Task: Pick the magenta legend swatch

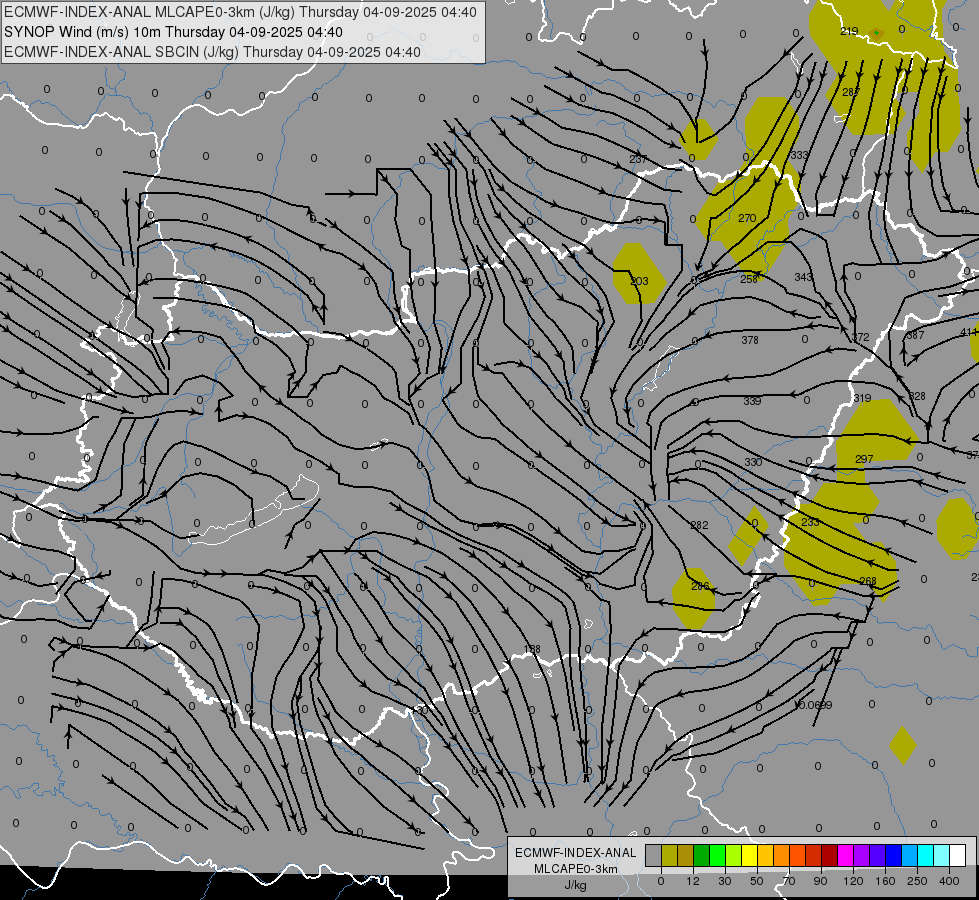Action: coord(845,855)
